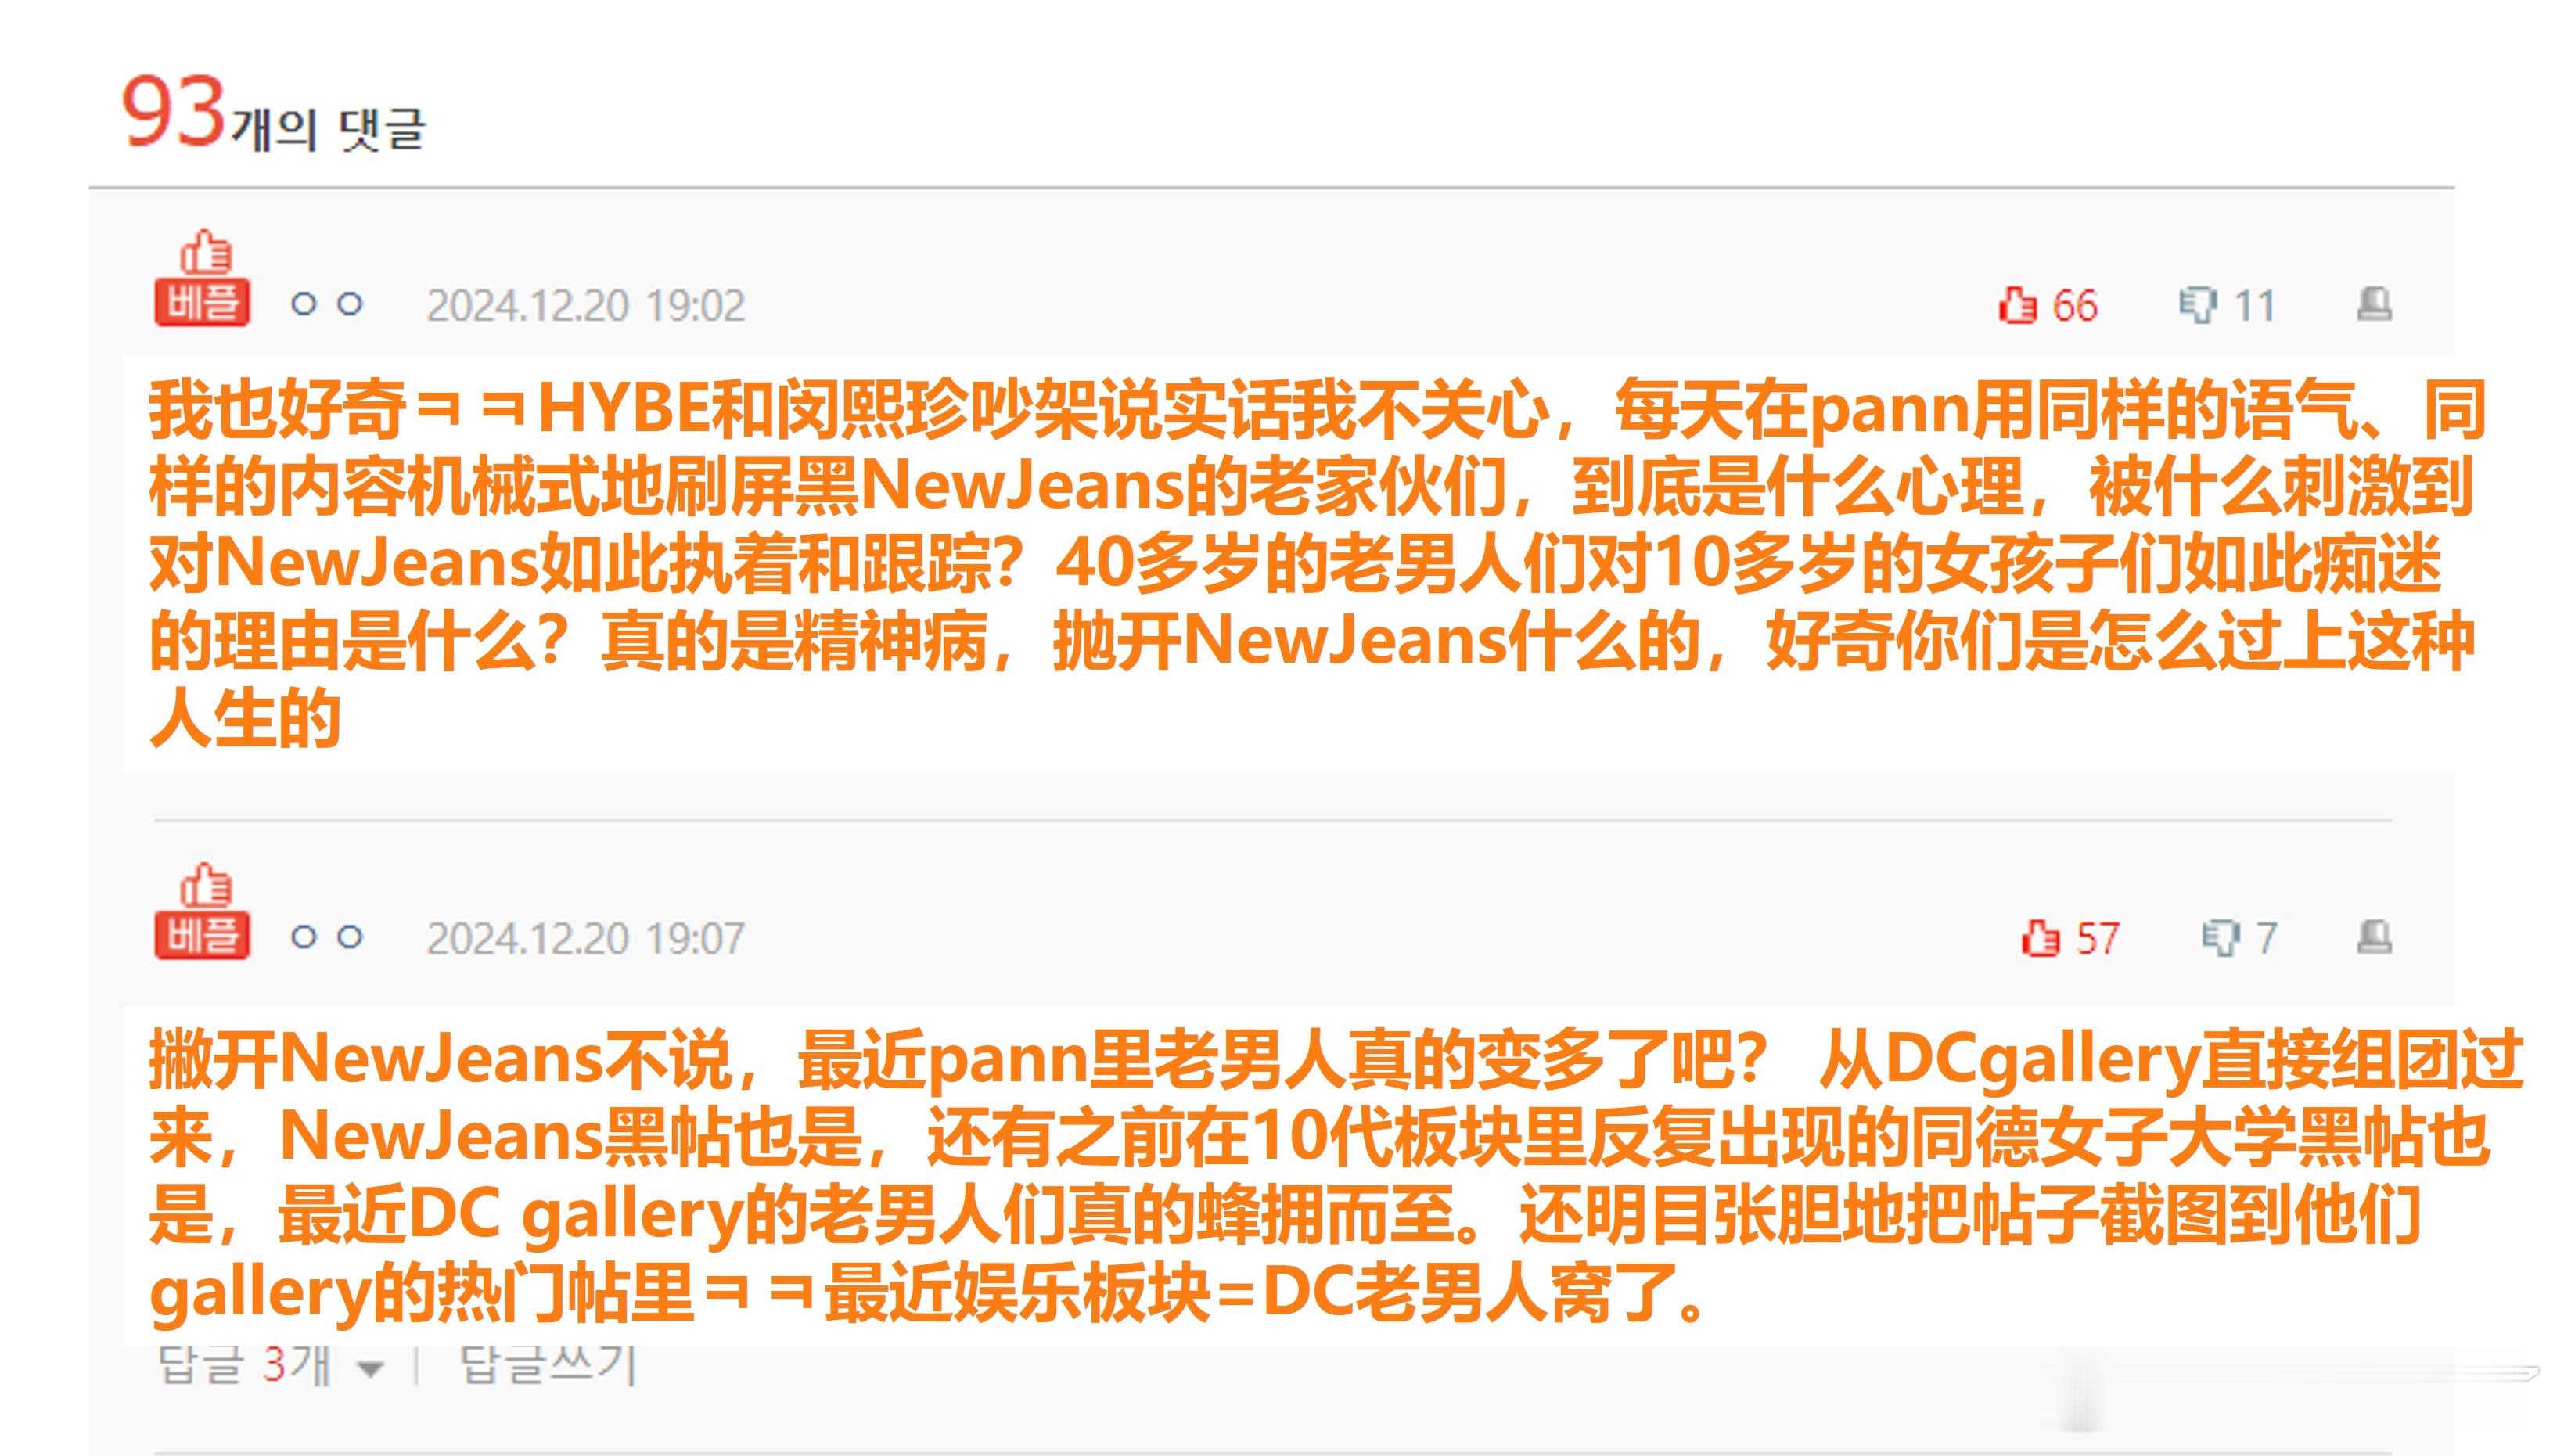The height and width of the screenshot is (1456, 2564).
Task: Click the 2024.12.20 19:07 timestamp
Action: pos(586,939)
